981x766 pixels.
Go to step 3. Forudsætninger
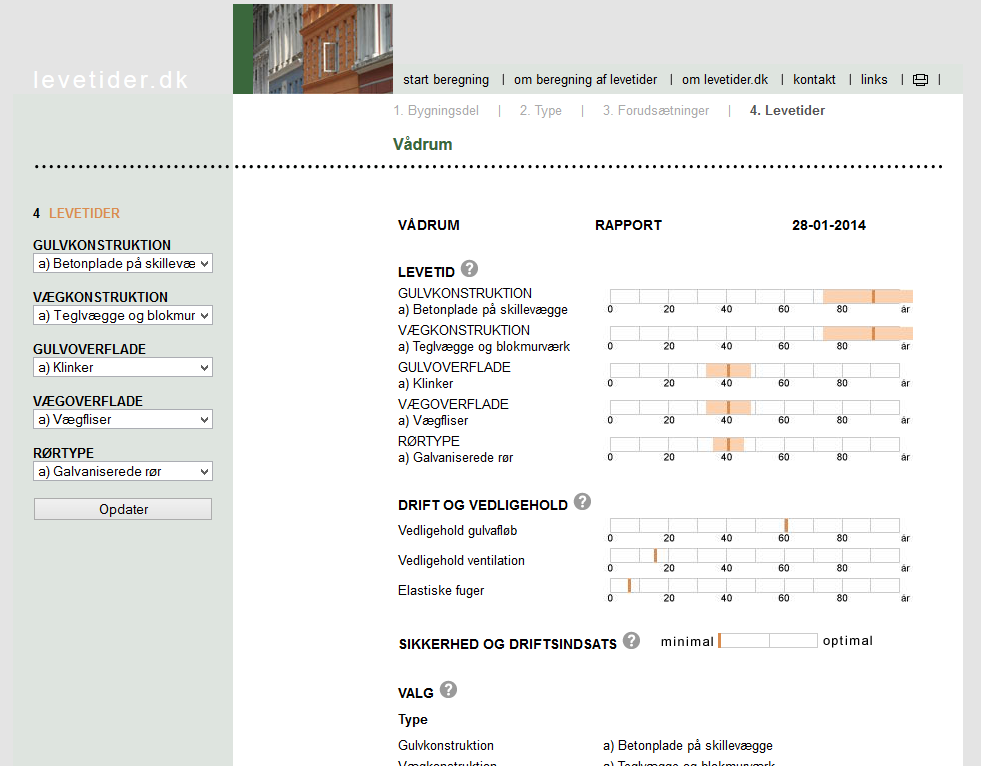pos(656,111)
